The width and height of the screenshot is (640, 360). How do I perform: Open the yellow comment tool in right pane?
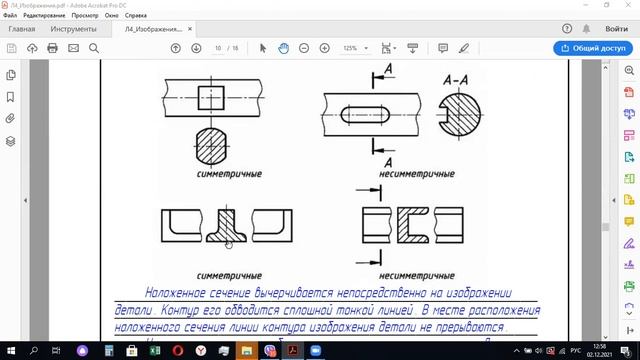[629, 222]
